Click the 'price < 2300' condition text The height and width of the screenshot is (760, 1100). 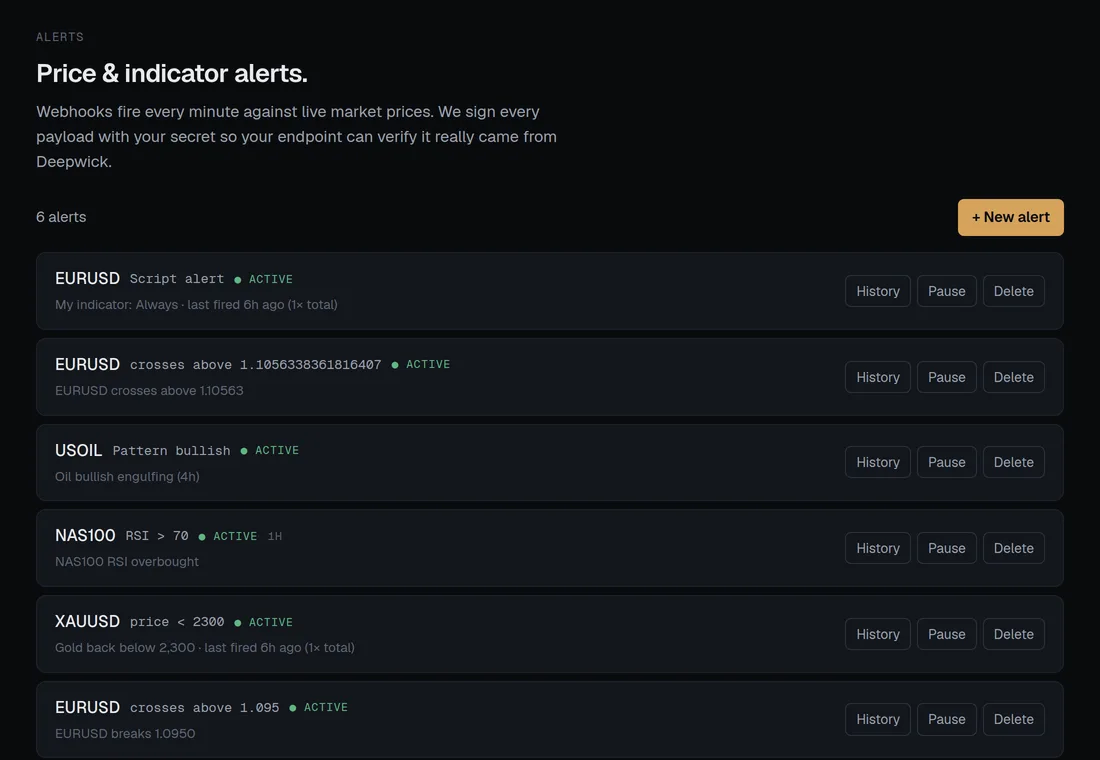click(177, 622)
